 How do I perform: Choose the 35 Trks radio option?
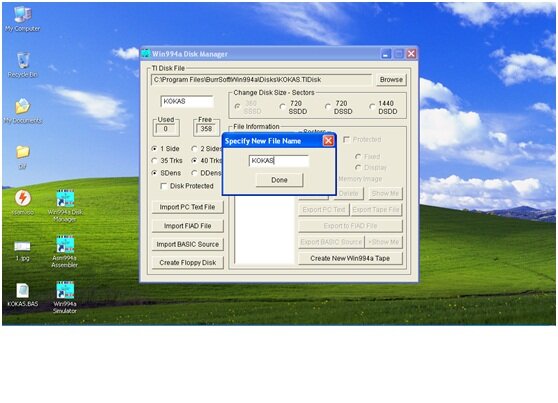[154, 161]
